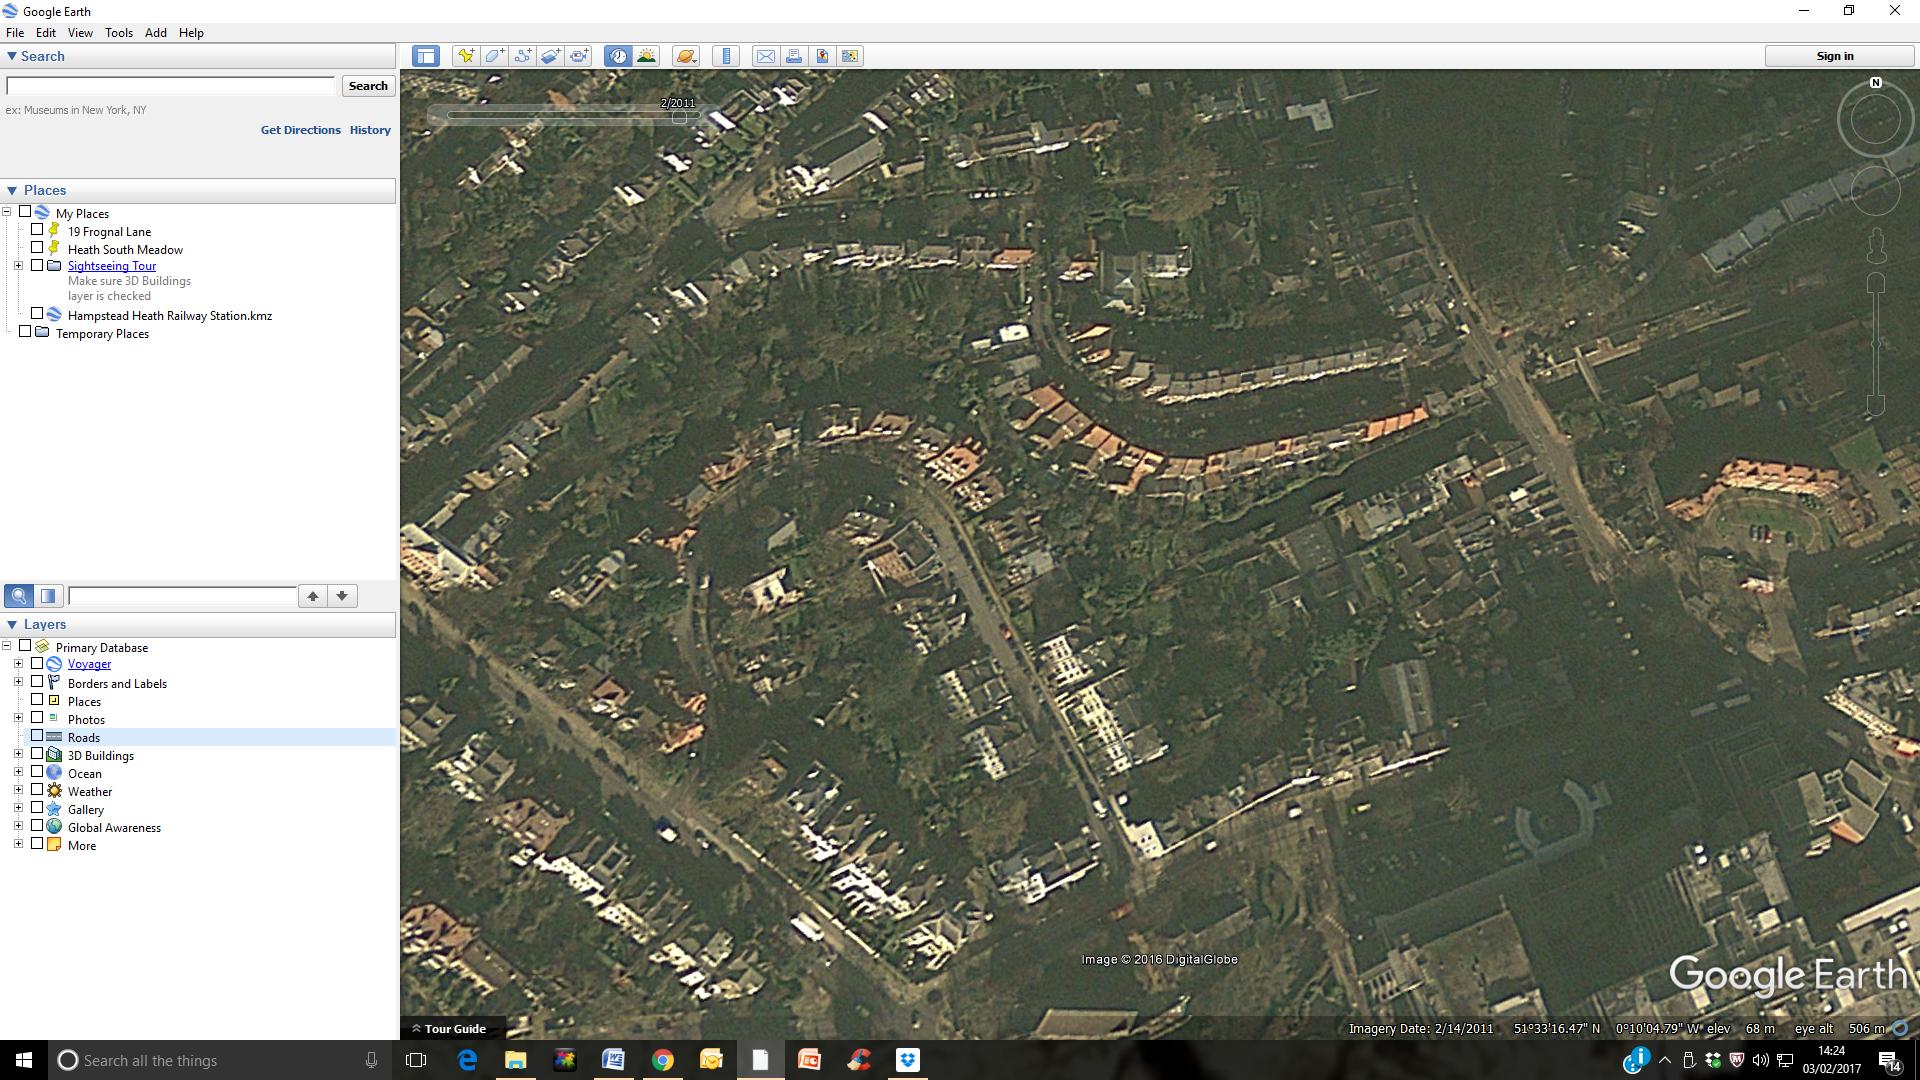
Task: Toggle the Temporary Places checkbox
Action: tap(25, 332)
